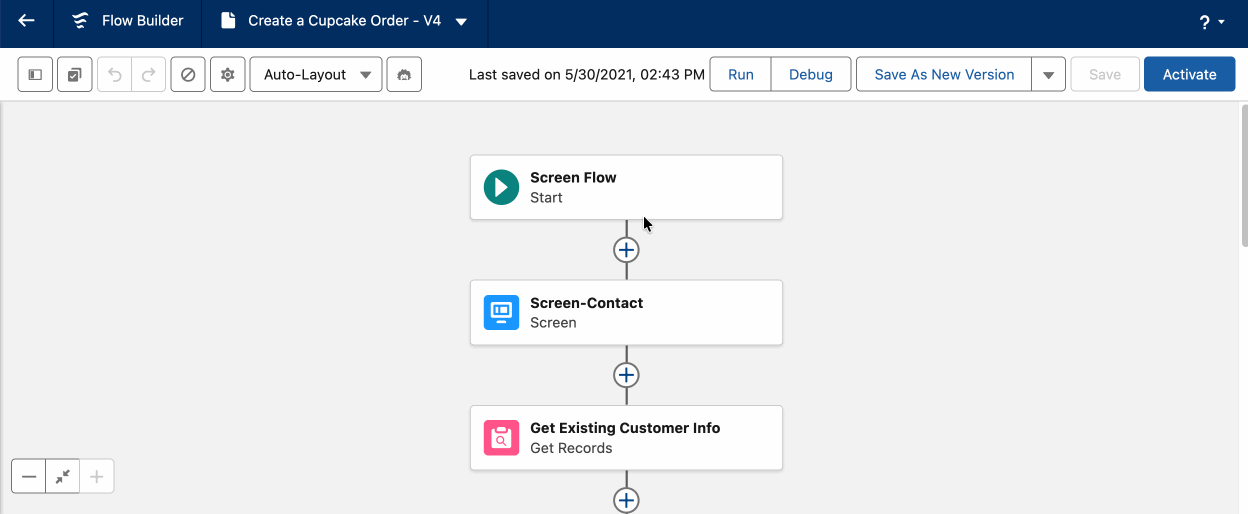Image resolution: width=1248 pixels, height=514 pixels.
Task: Toggle the left toolbox panel icon
Action: [35, 75]
